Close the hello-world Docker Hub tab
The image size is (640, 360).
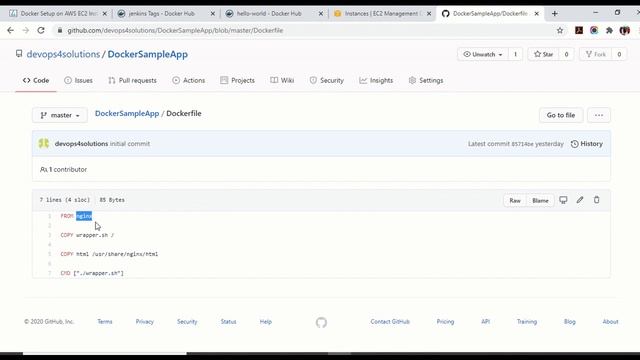coord(321,13)
